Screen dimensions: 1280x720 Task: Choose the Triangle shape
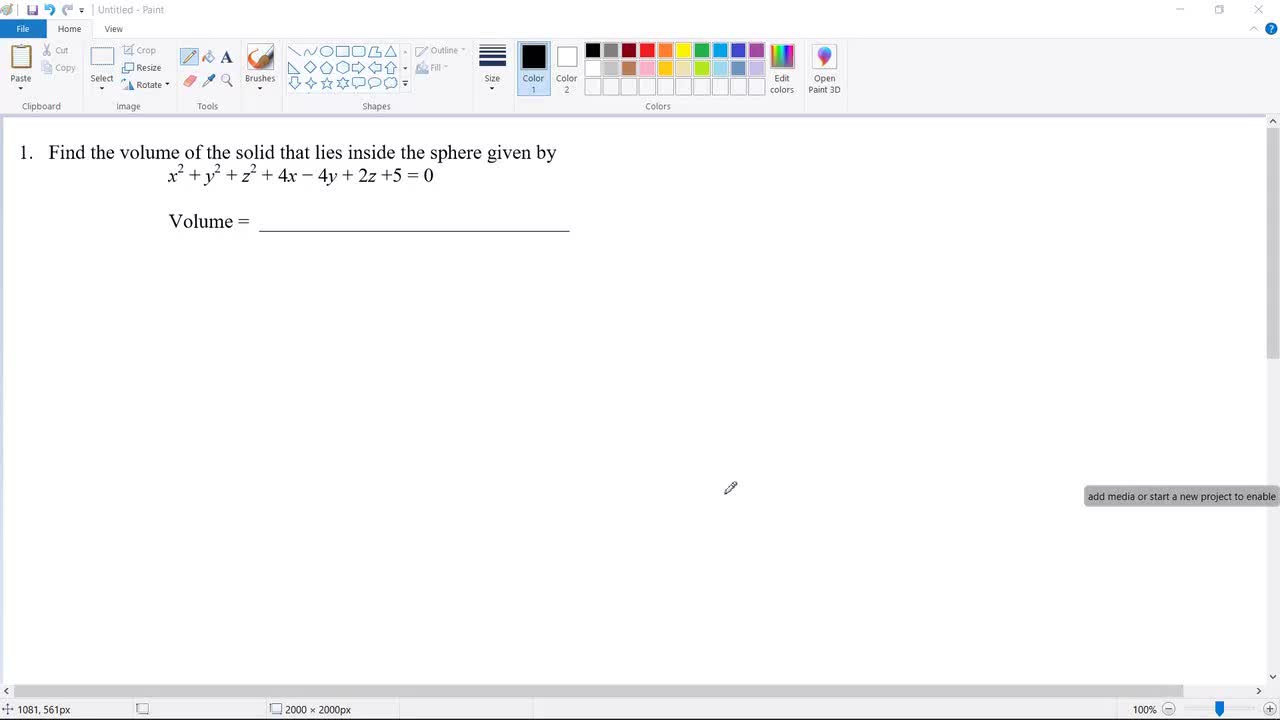[390, 52]
